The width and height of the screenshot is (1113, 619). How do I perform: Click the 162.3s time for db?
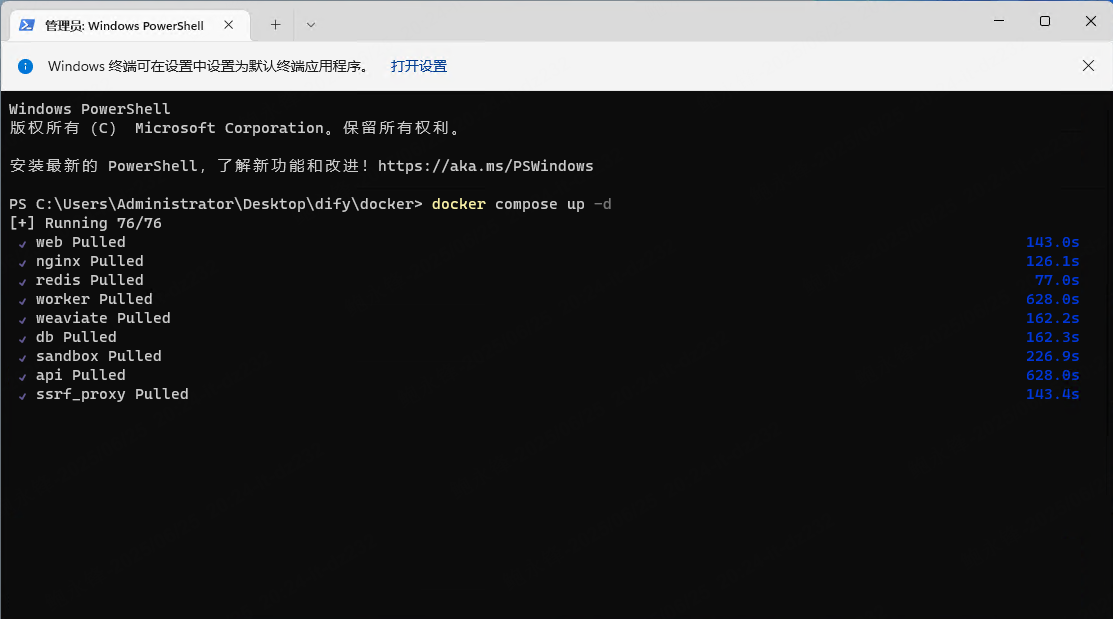point(1052,337)
